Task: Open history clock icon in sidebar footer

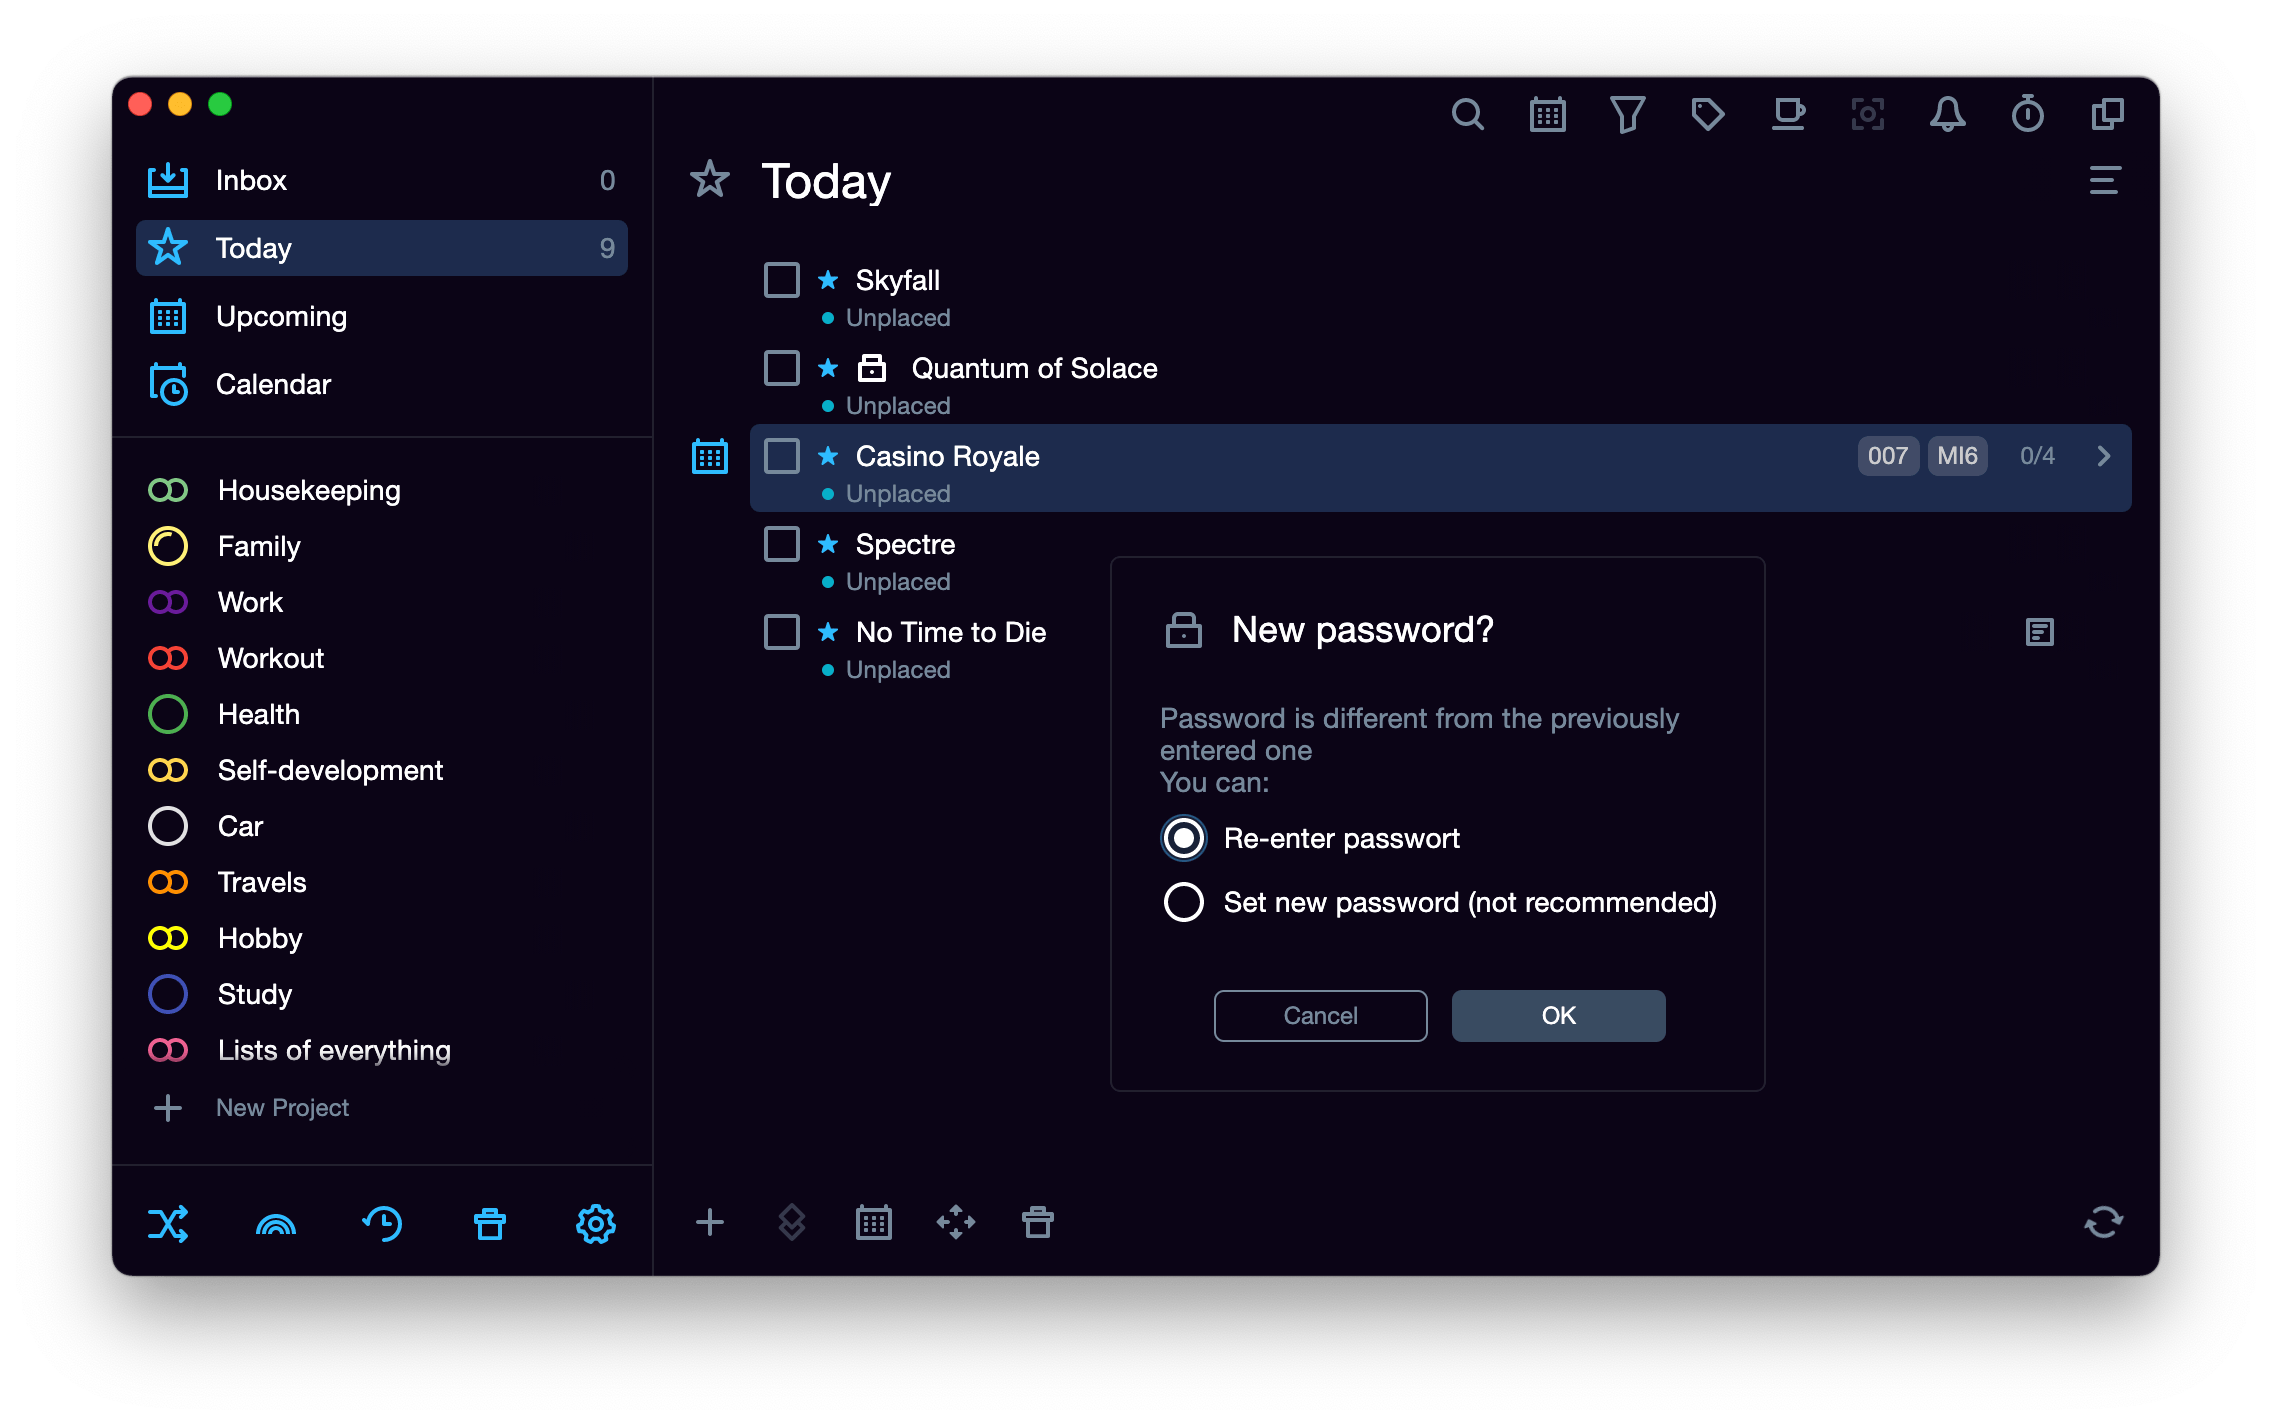Action: click(382, 1224)
